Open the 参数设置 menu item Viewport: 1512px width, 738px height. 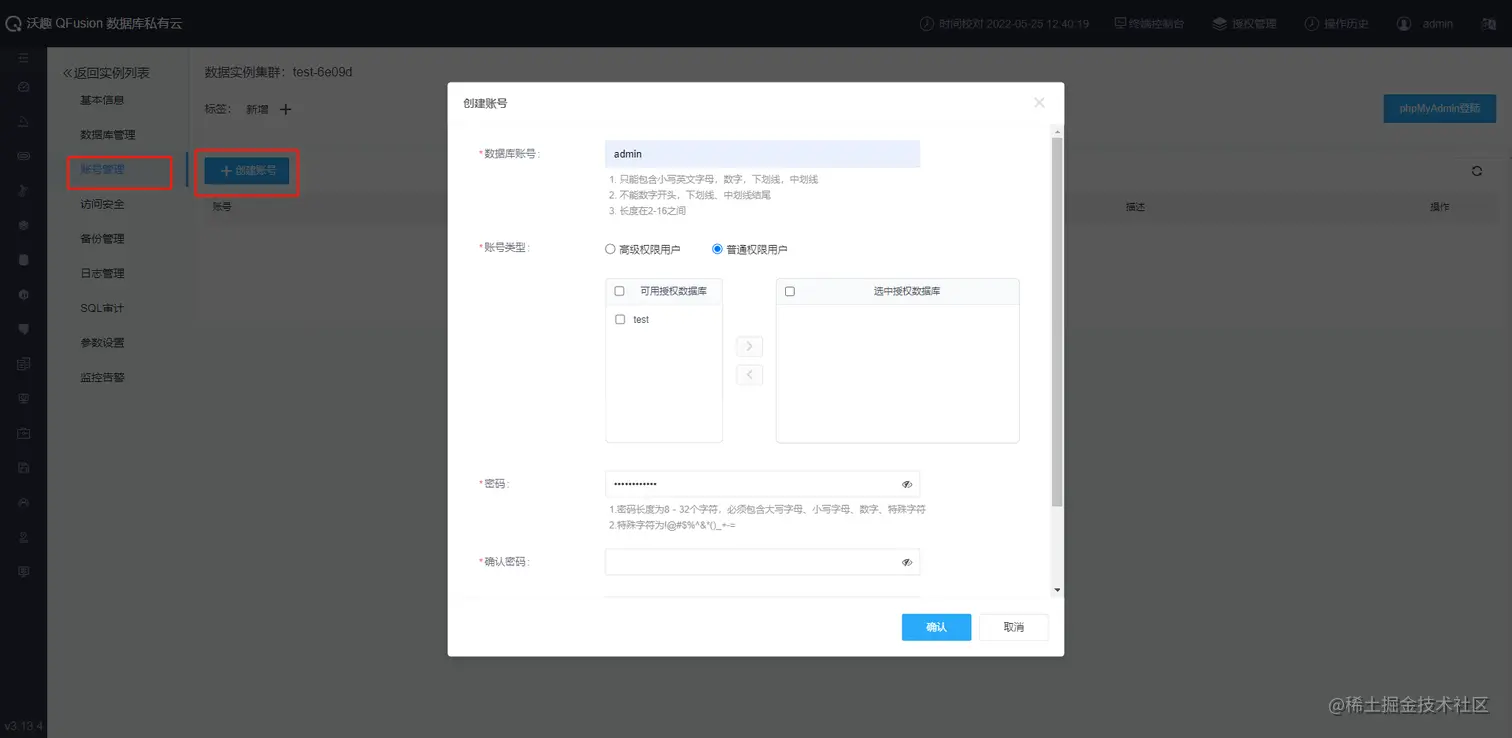[102, 343]
